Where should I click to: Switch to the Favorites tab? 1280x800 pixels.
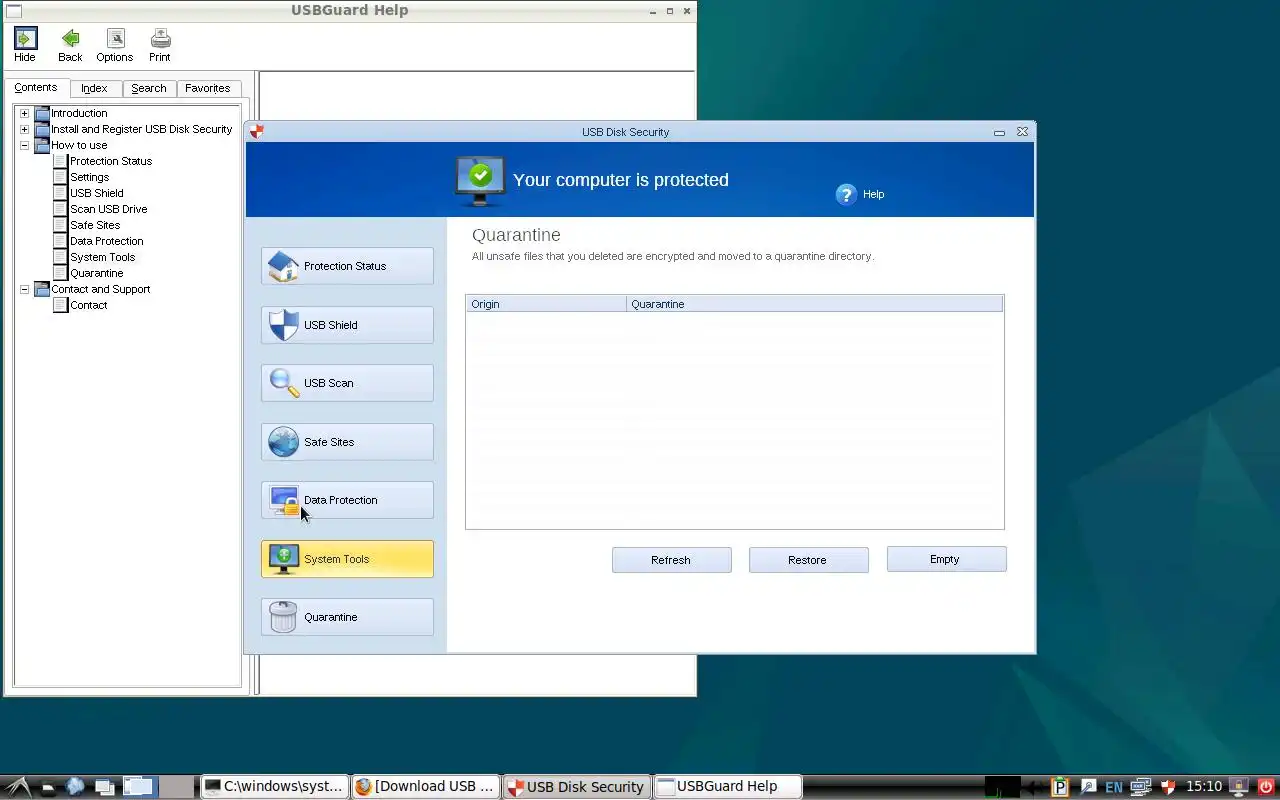click(x=208, y=88)
